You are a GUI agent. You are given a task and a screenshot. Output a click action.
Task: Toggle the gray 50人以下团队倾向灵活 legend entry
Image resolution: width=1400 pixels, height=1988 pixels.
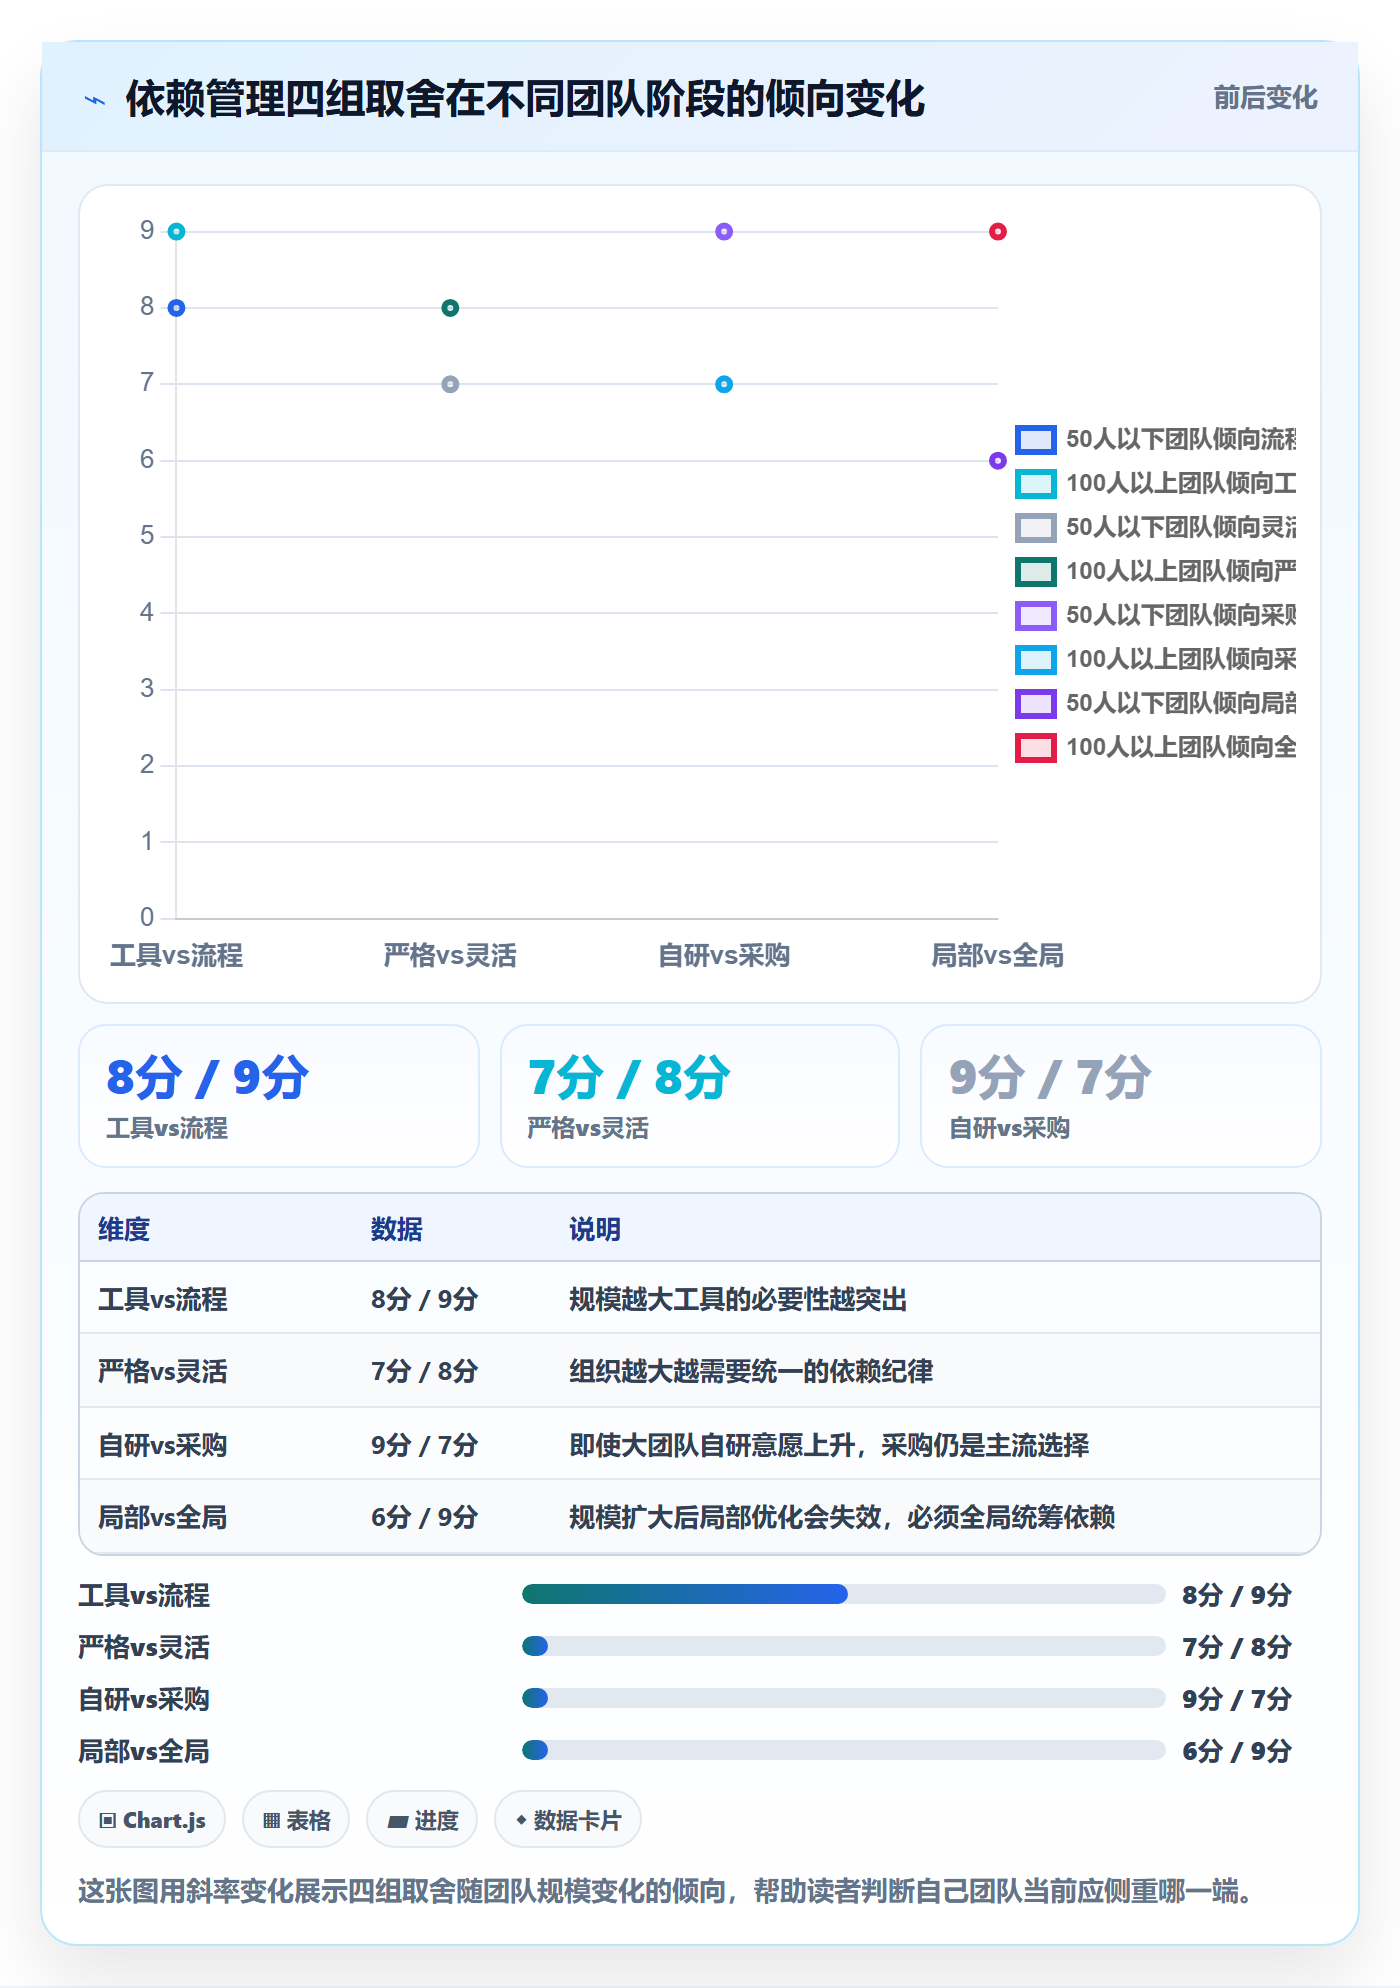pos(1156,527)
